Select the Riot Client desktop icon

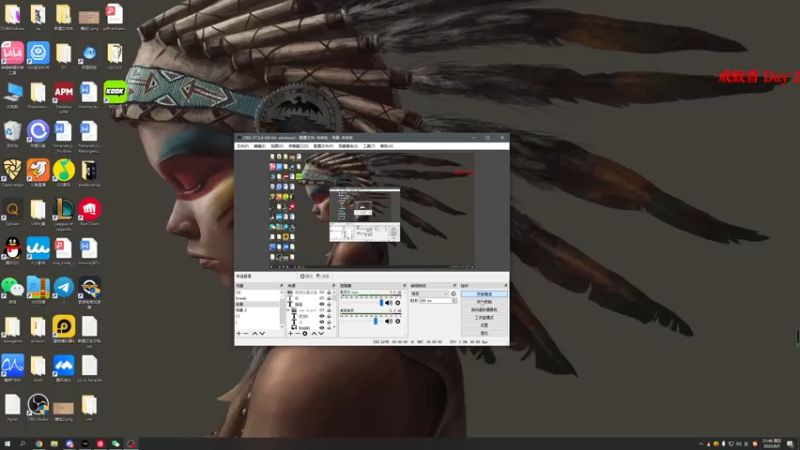pos(89,212)
